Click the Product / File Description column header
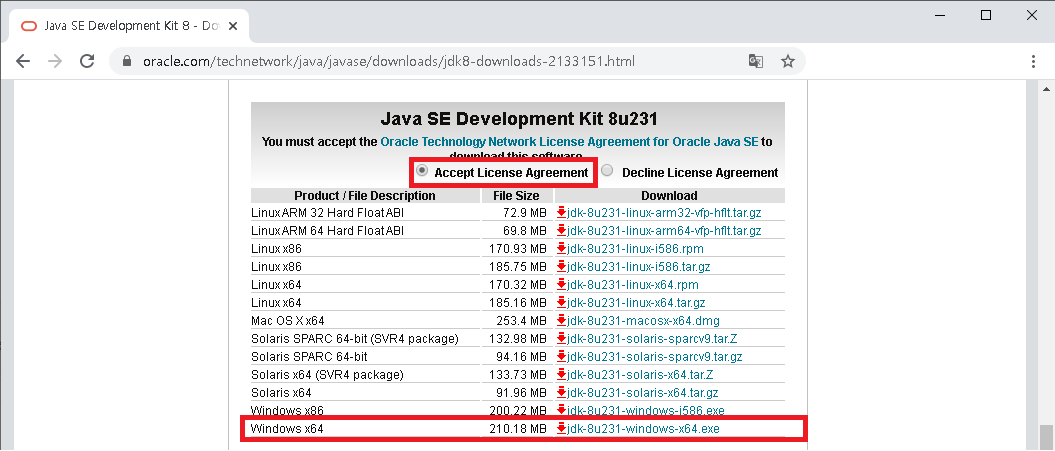This screenshot has height=451, width=1055. (365, 195)
